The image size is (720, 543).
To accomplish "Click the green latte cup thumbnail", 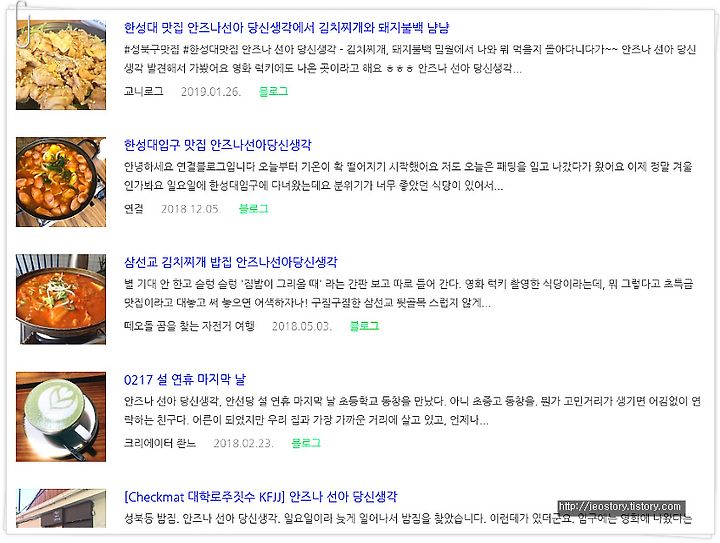I will [61, 416].
